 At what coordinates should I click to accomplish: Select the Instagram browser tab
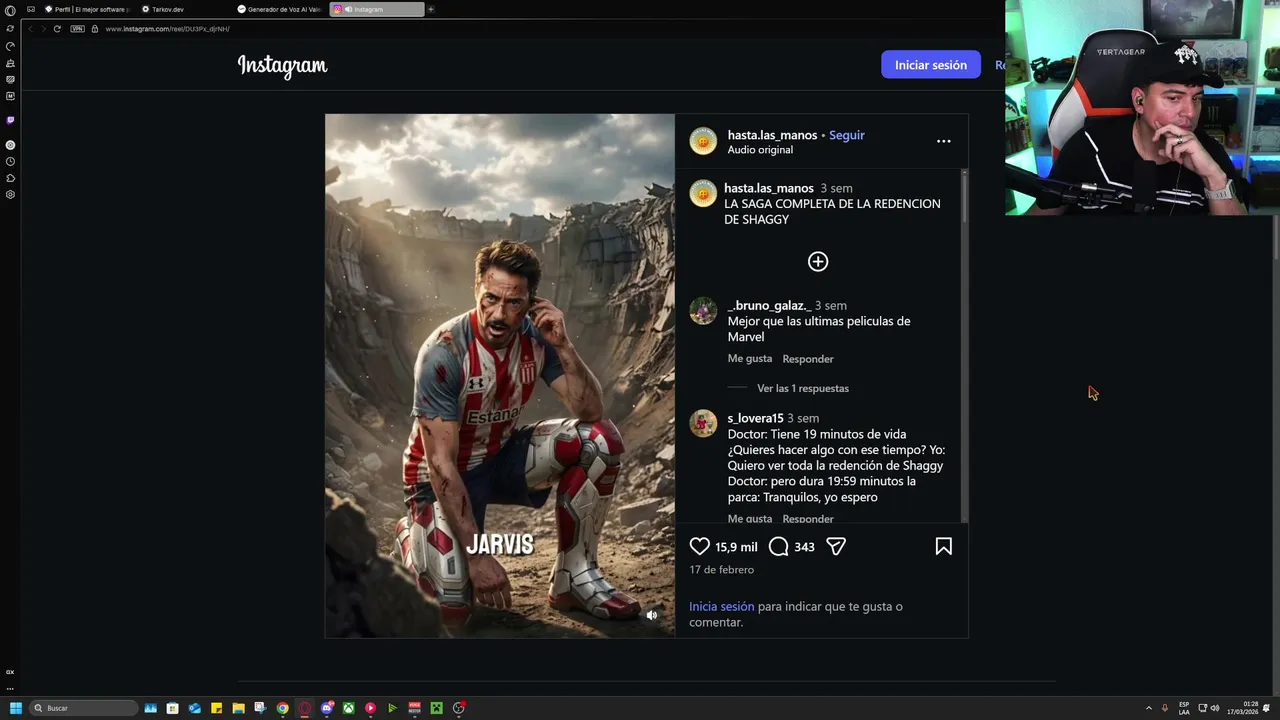point(377,9)
